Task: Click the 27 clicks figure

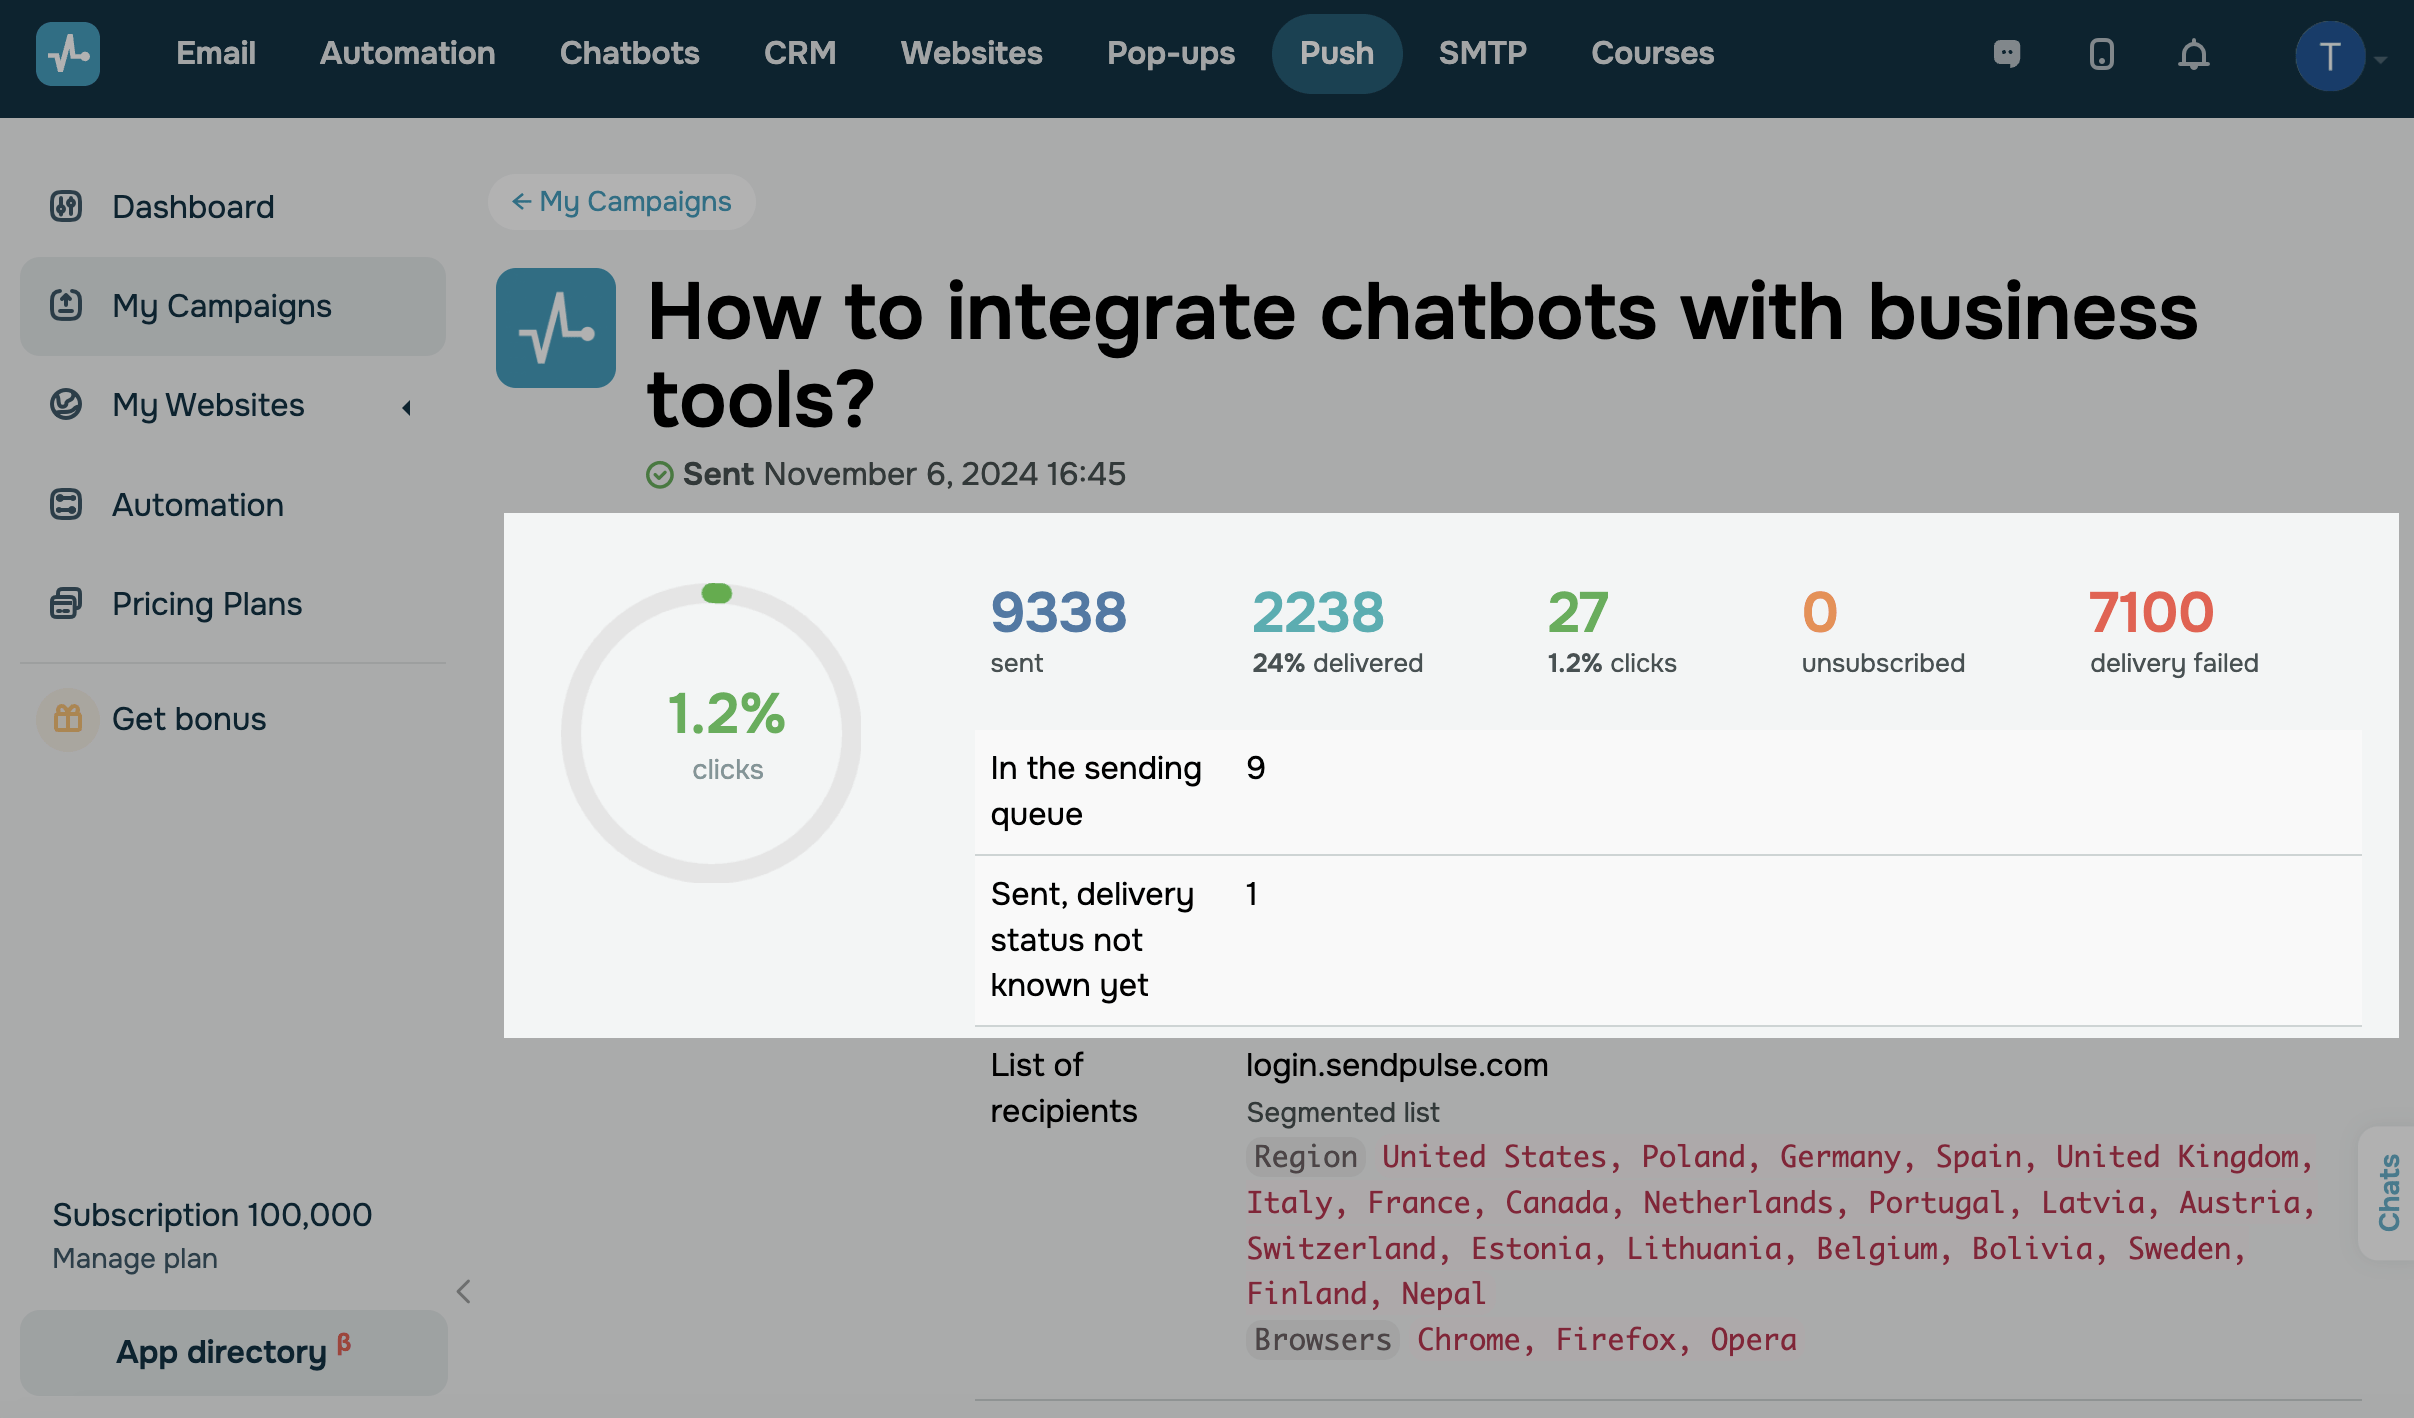Action: coord(1578,612)
